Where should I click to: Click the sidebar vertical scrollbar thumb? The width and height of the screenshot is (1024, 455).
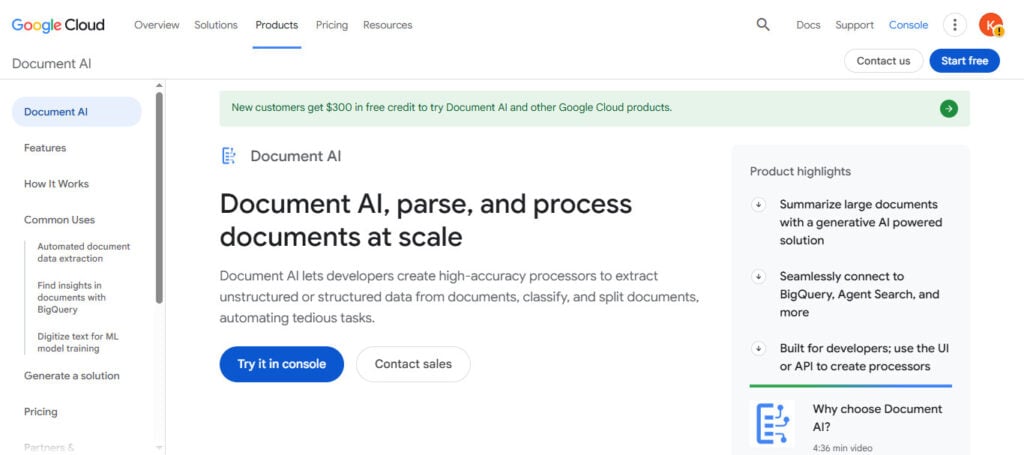(159, 197)
